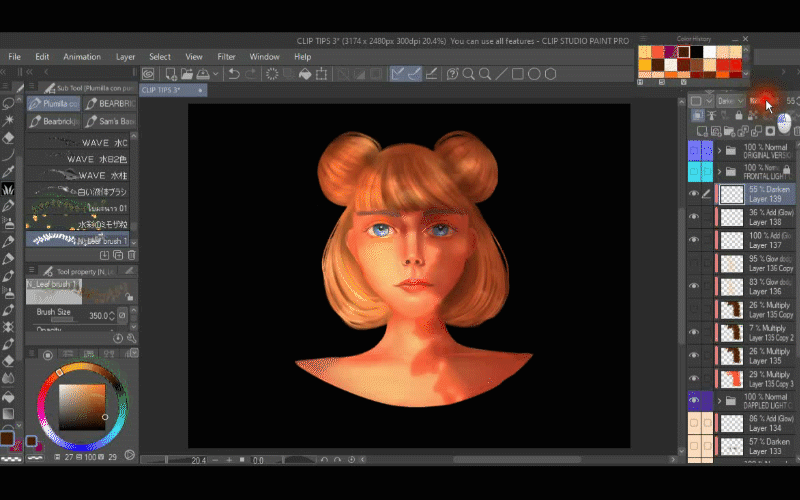Viewport: 800px width, 500px height.
Task: Delete sub tool with the trash icon
Action: point(131,255)
